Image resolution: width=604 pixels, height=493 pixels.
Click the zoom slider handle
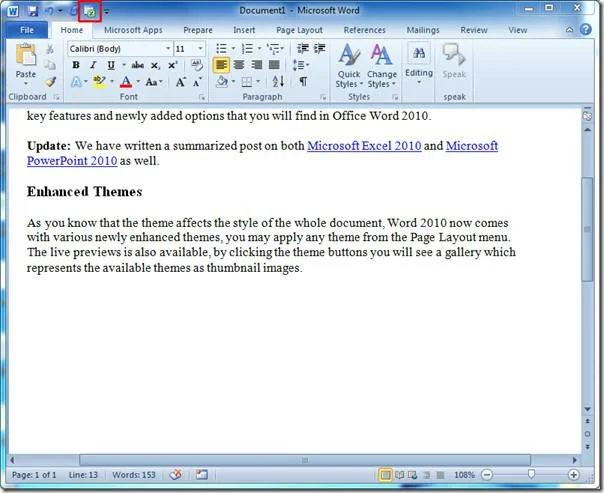click(x=531, y=474)
